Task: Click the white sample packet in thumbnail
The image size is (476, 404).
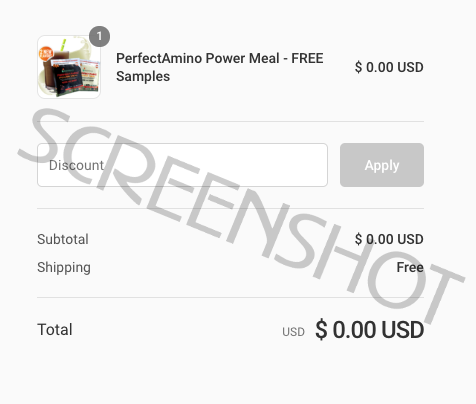Action: pyautogui.click(x=90, y=76)
